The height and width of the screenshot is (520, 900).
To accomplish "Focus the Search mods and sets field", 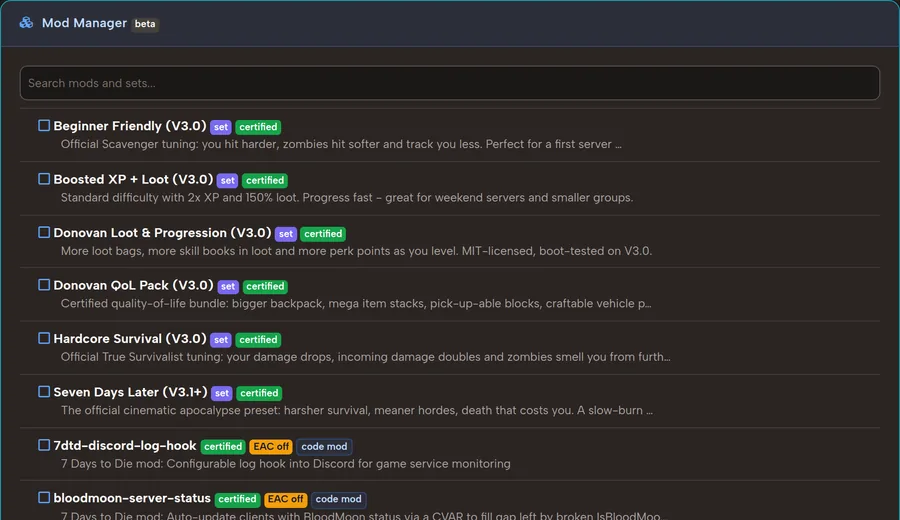I will (449, 83).
